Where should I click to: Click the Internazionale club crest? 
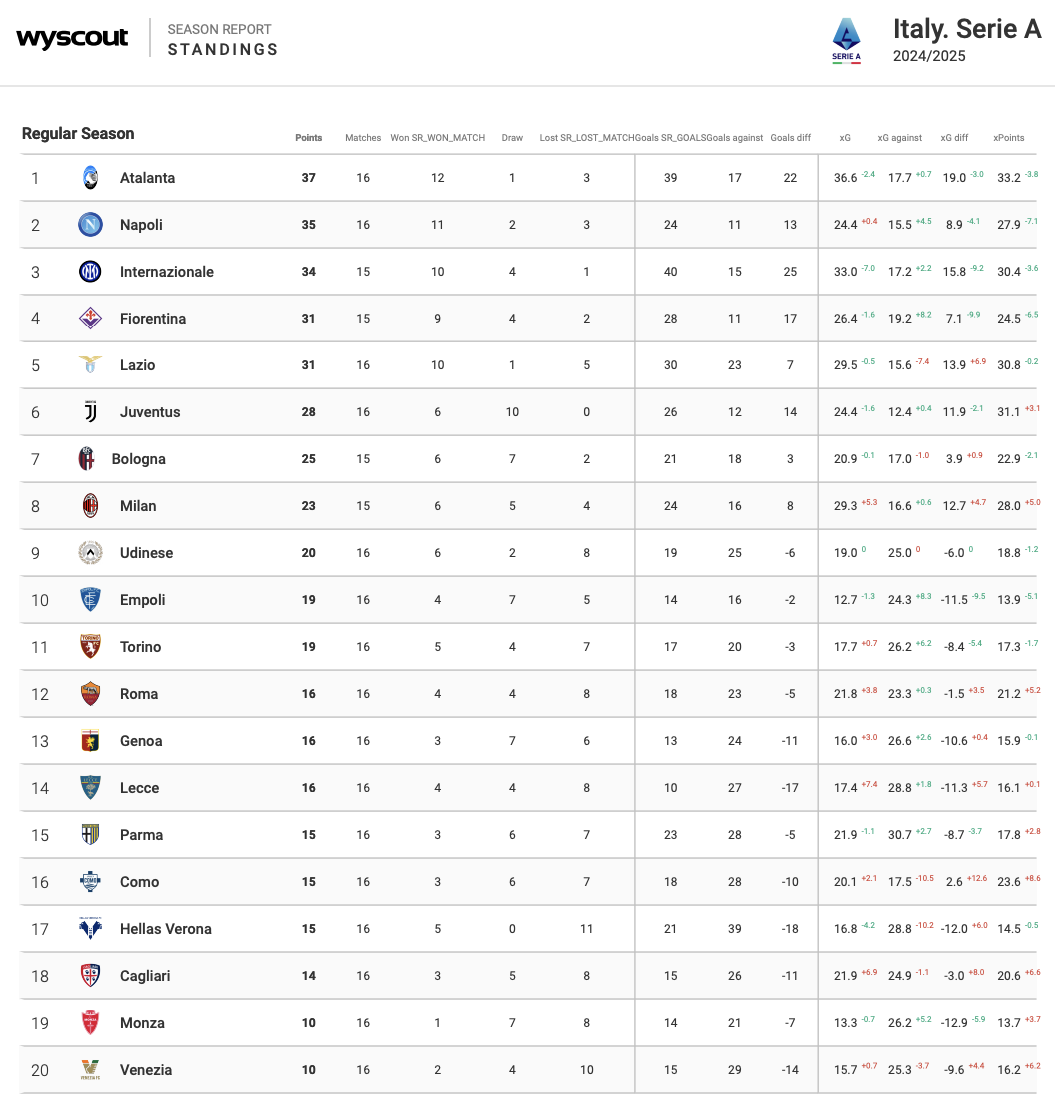coord(90,272)
